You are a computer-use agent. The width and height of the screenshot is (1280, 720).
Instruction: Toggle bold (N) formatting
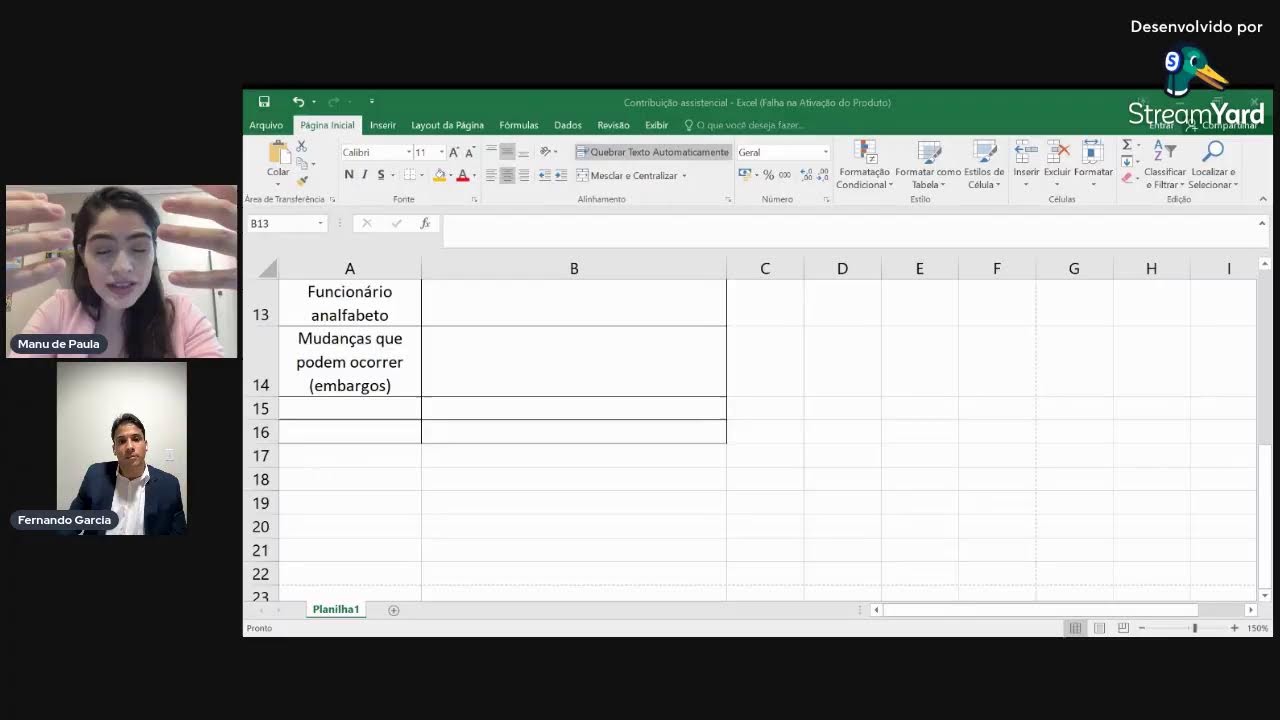pyautogui.click(x=349, y=175)
